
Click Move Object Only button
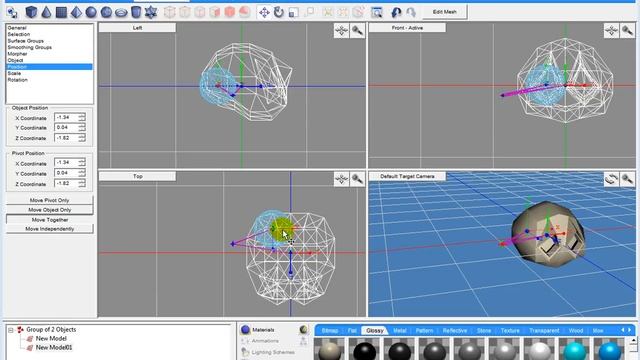(49, 210)
